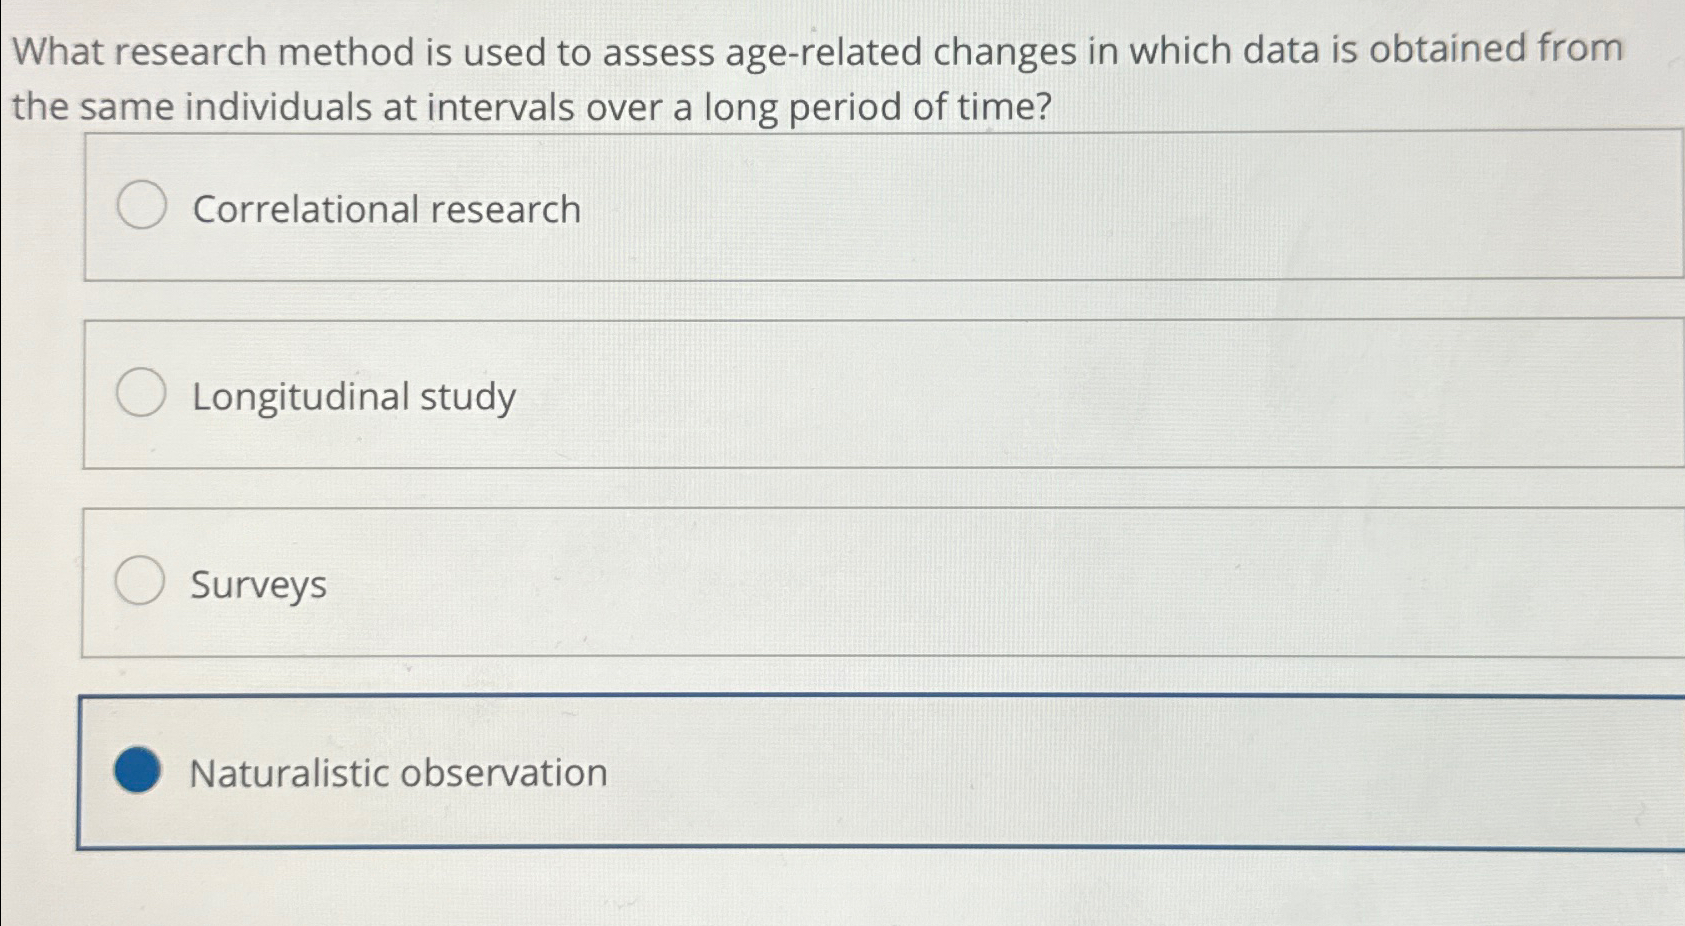
Task: Click the Surveys answer text
Action: click(257, 584)
